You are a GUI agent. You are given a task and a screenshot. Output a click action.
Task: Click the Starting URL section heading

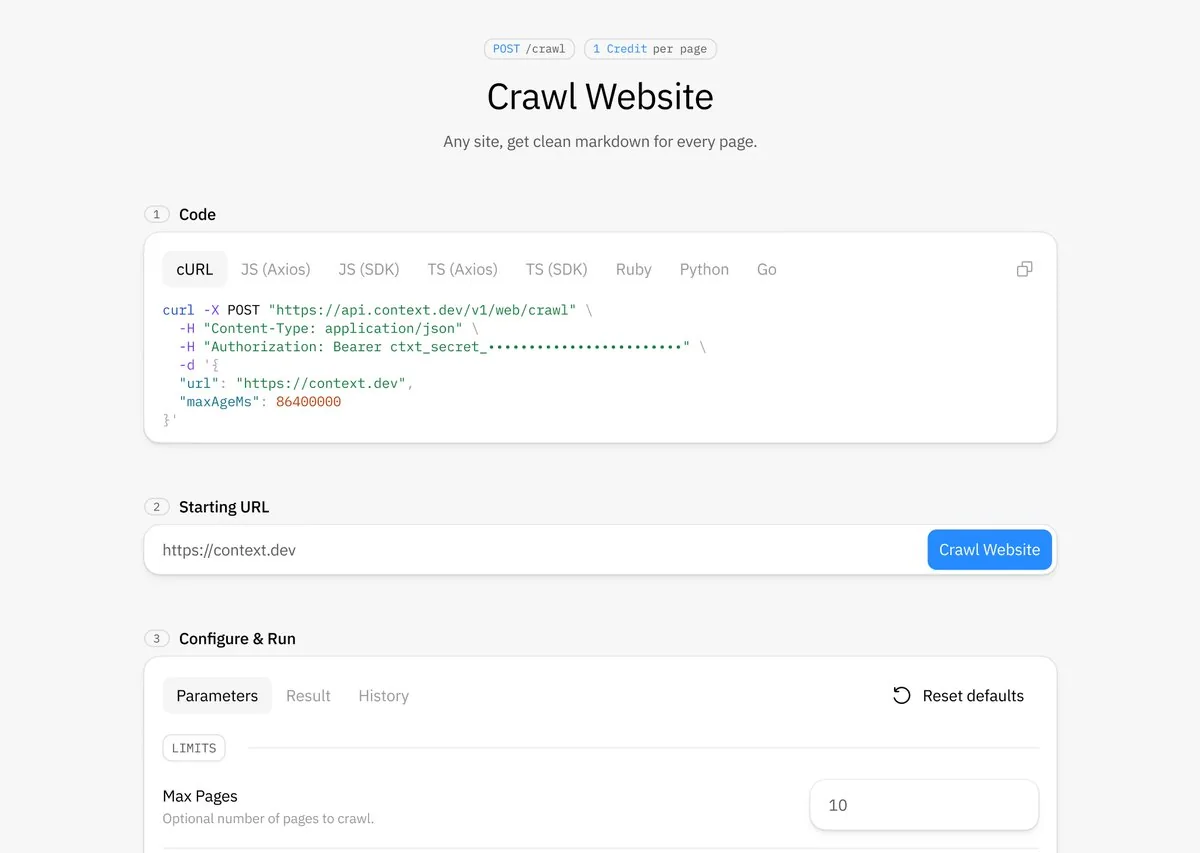(x=224, y=507)
